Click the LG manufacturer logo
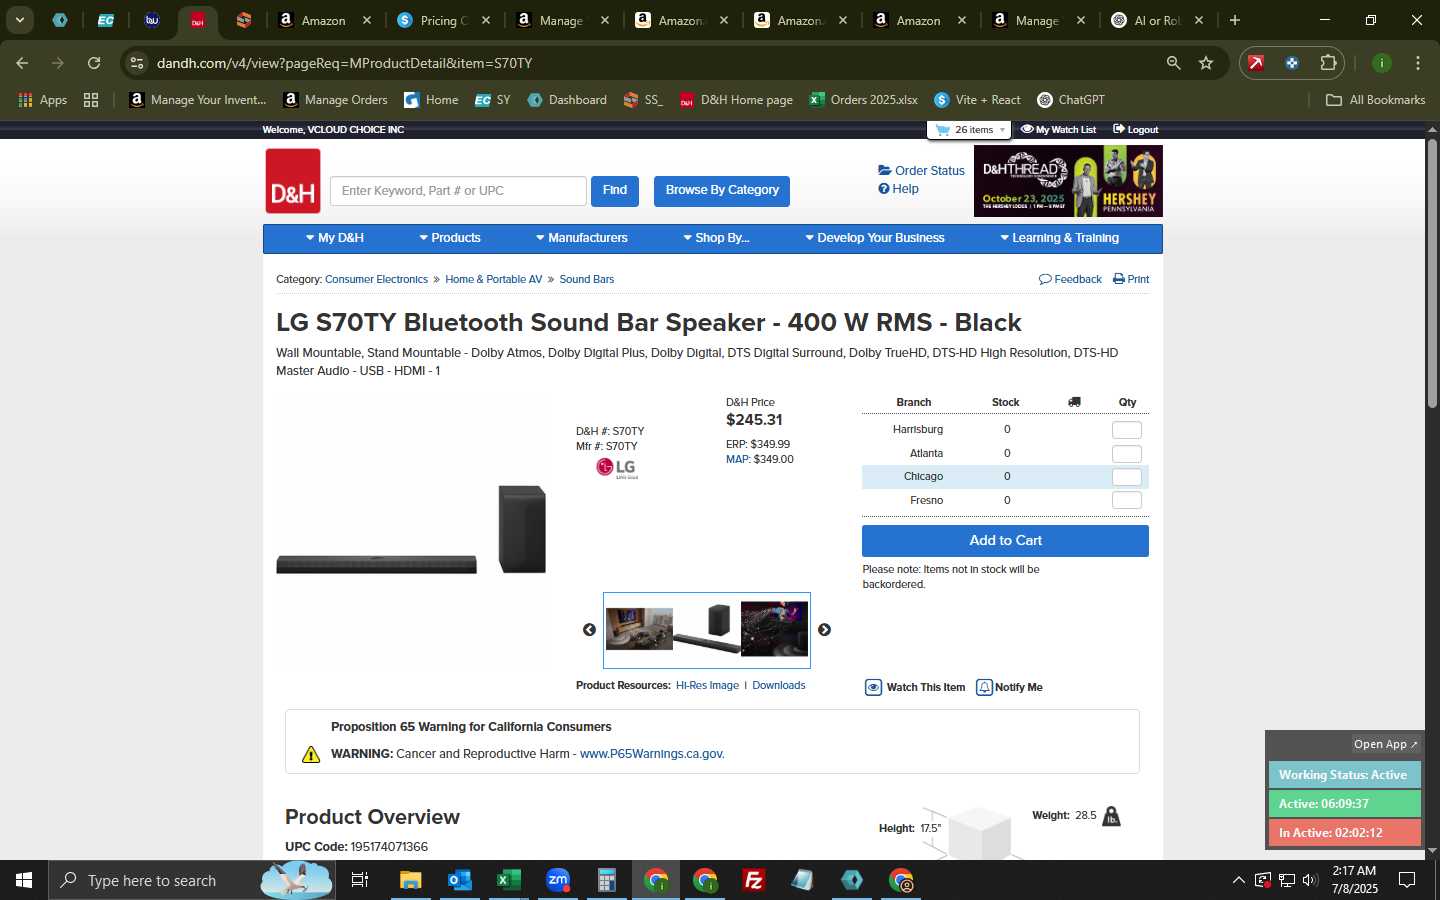This screenshot has width=1440, height=900. (616, 468)
